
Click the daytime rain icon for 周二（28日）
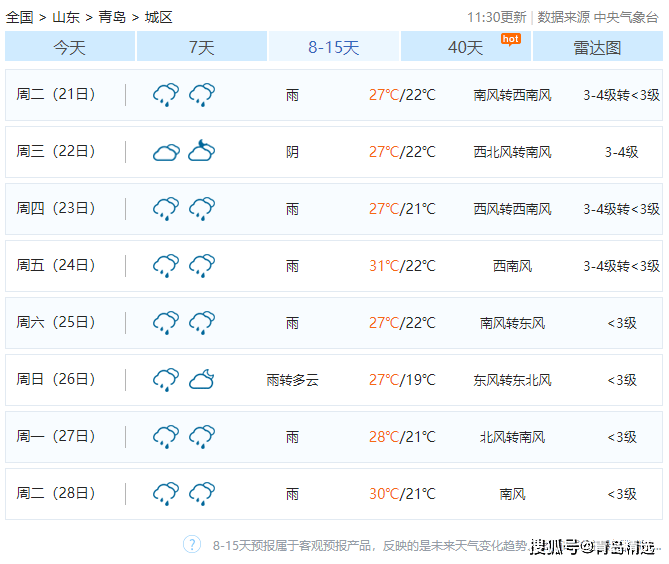(166, 494)
